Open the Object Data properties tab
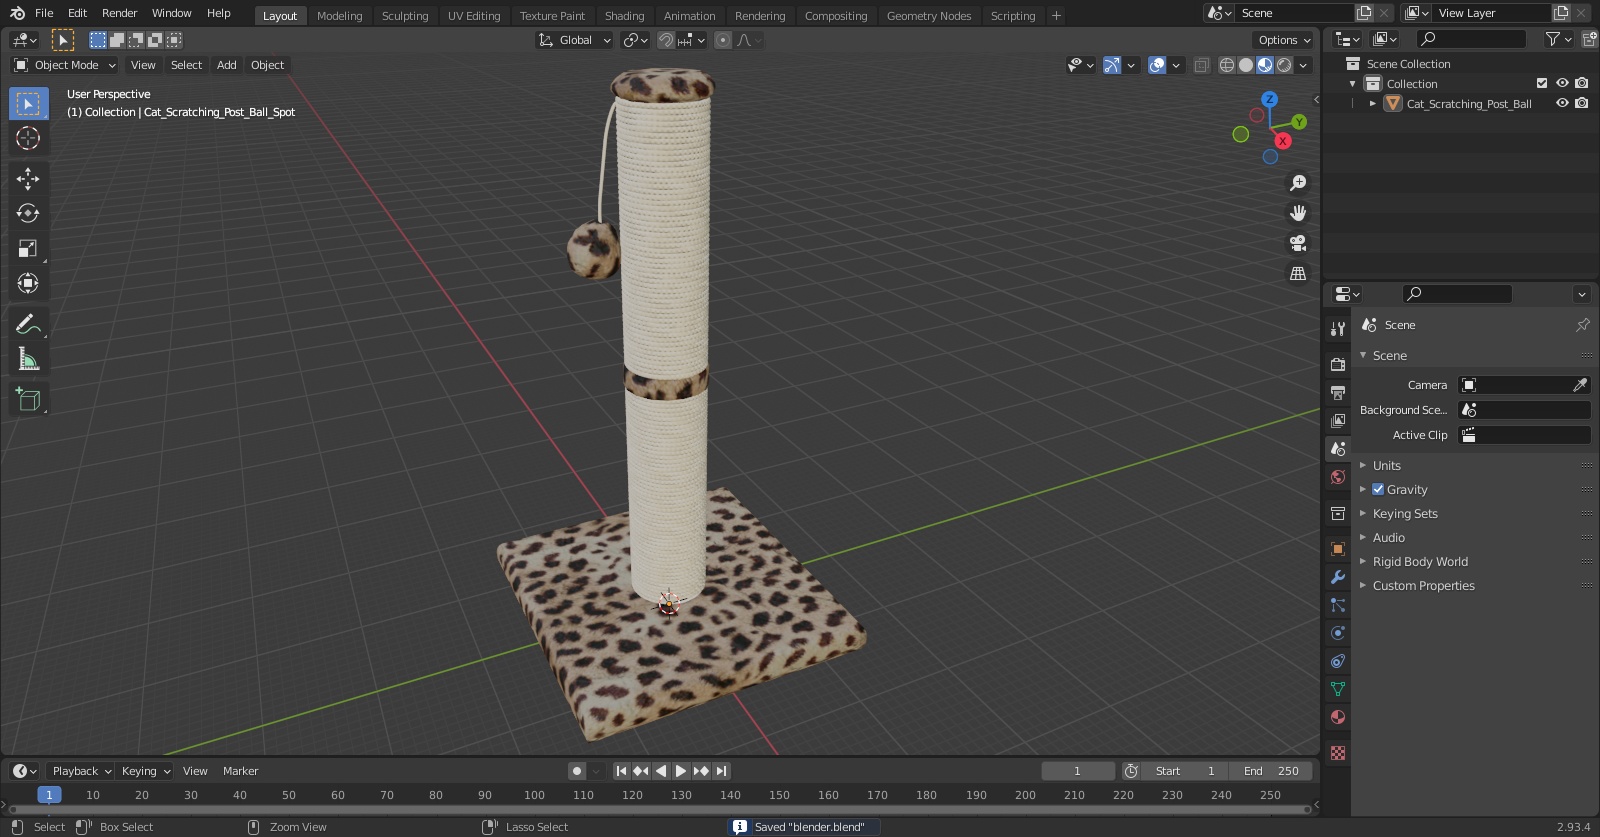Image resolution: width=1600 pixels, height=837 pixels. 1338,689
